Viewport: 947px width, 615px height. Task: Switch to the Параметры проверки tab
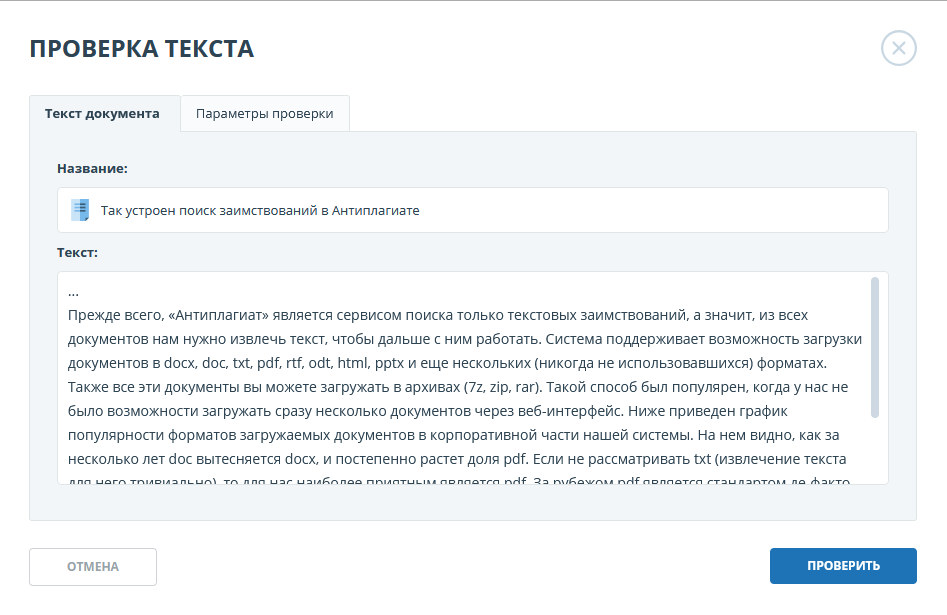click(264, 114)
